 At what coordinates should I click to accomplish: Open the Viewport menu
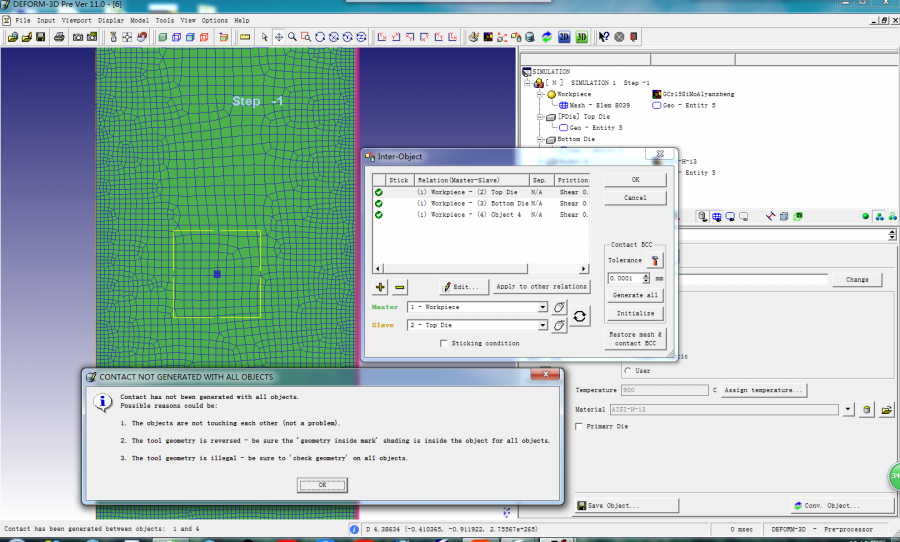click(76, 20)
